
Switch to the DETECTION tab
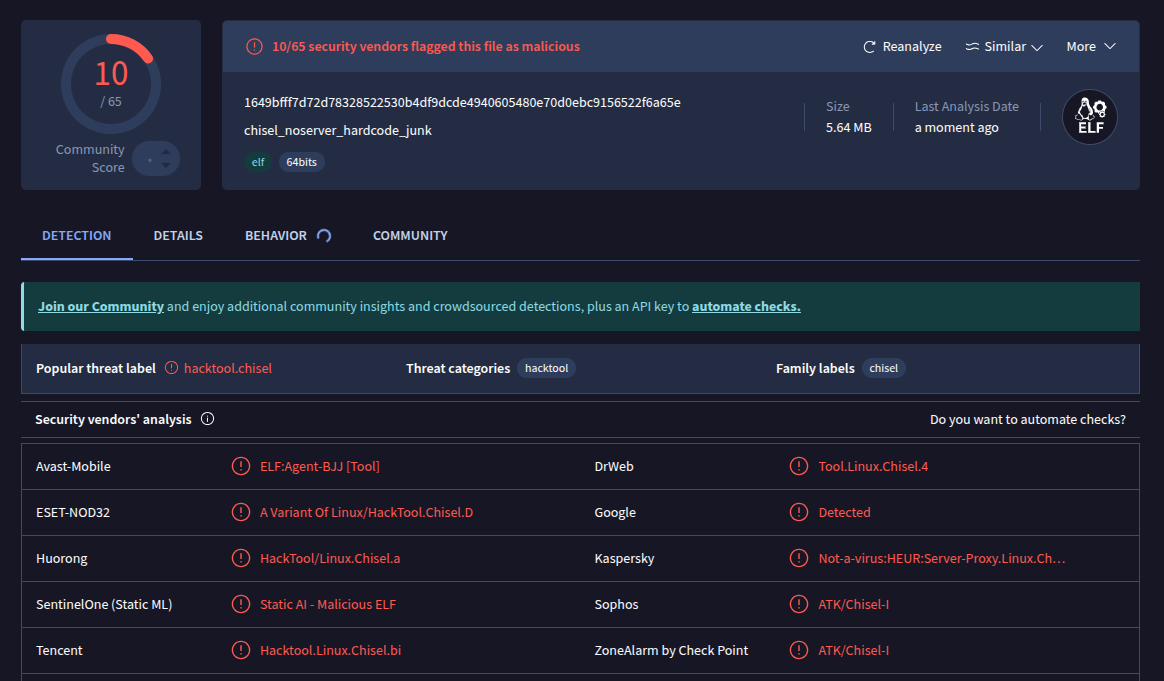pos(76,235)
